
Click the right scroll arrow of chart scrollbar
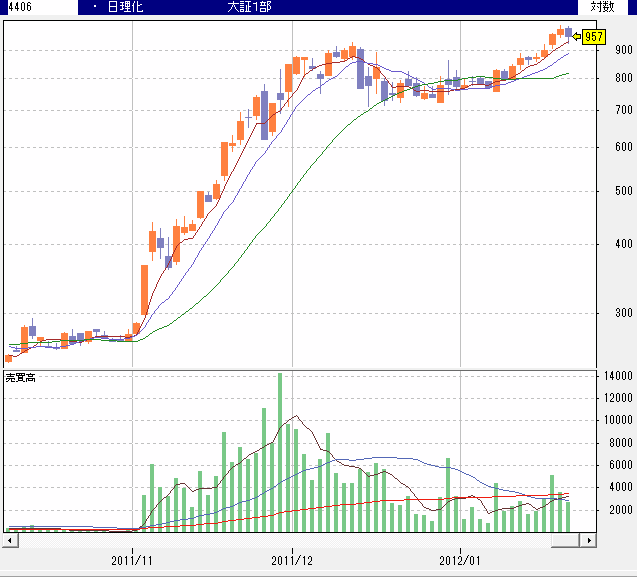(x=588, y=540)
